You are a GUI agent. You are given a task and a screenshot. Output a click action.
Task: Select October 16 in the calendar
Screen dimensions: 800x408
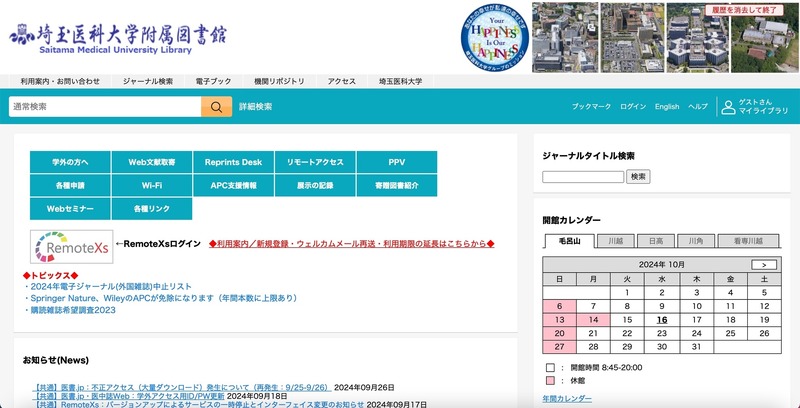(x=662, y=320)
